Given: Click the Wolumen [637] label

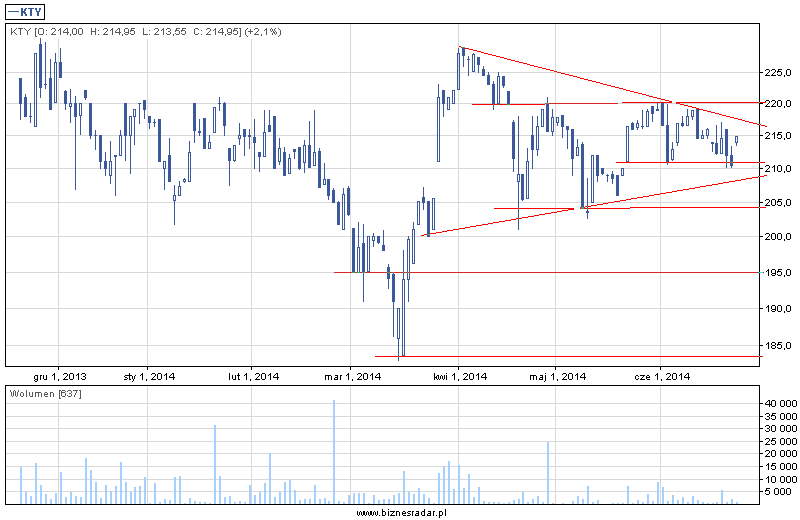Looking at the screenshot, I should pos(45,394).
